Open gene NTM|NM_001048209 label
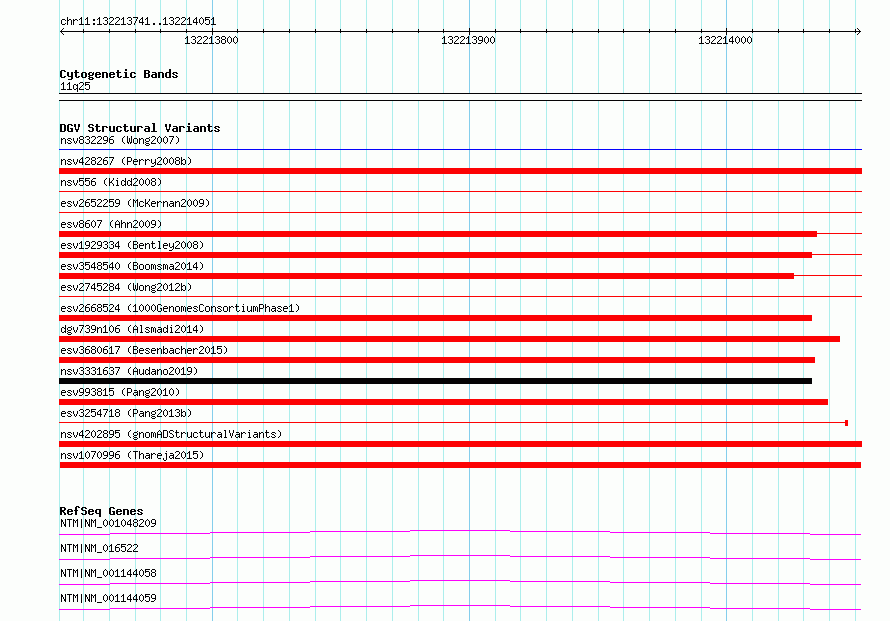The height and width of the screenshot is (621, 890). 108,523
